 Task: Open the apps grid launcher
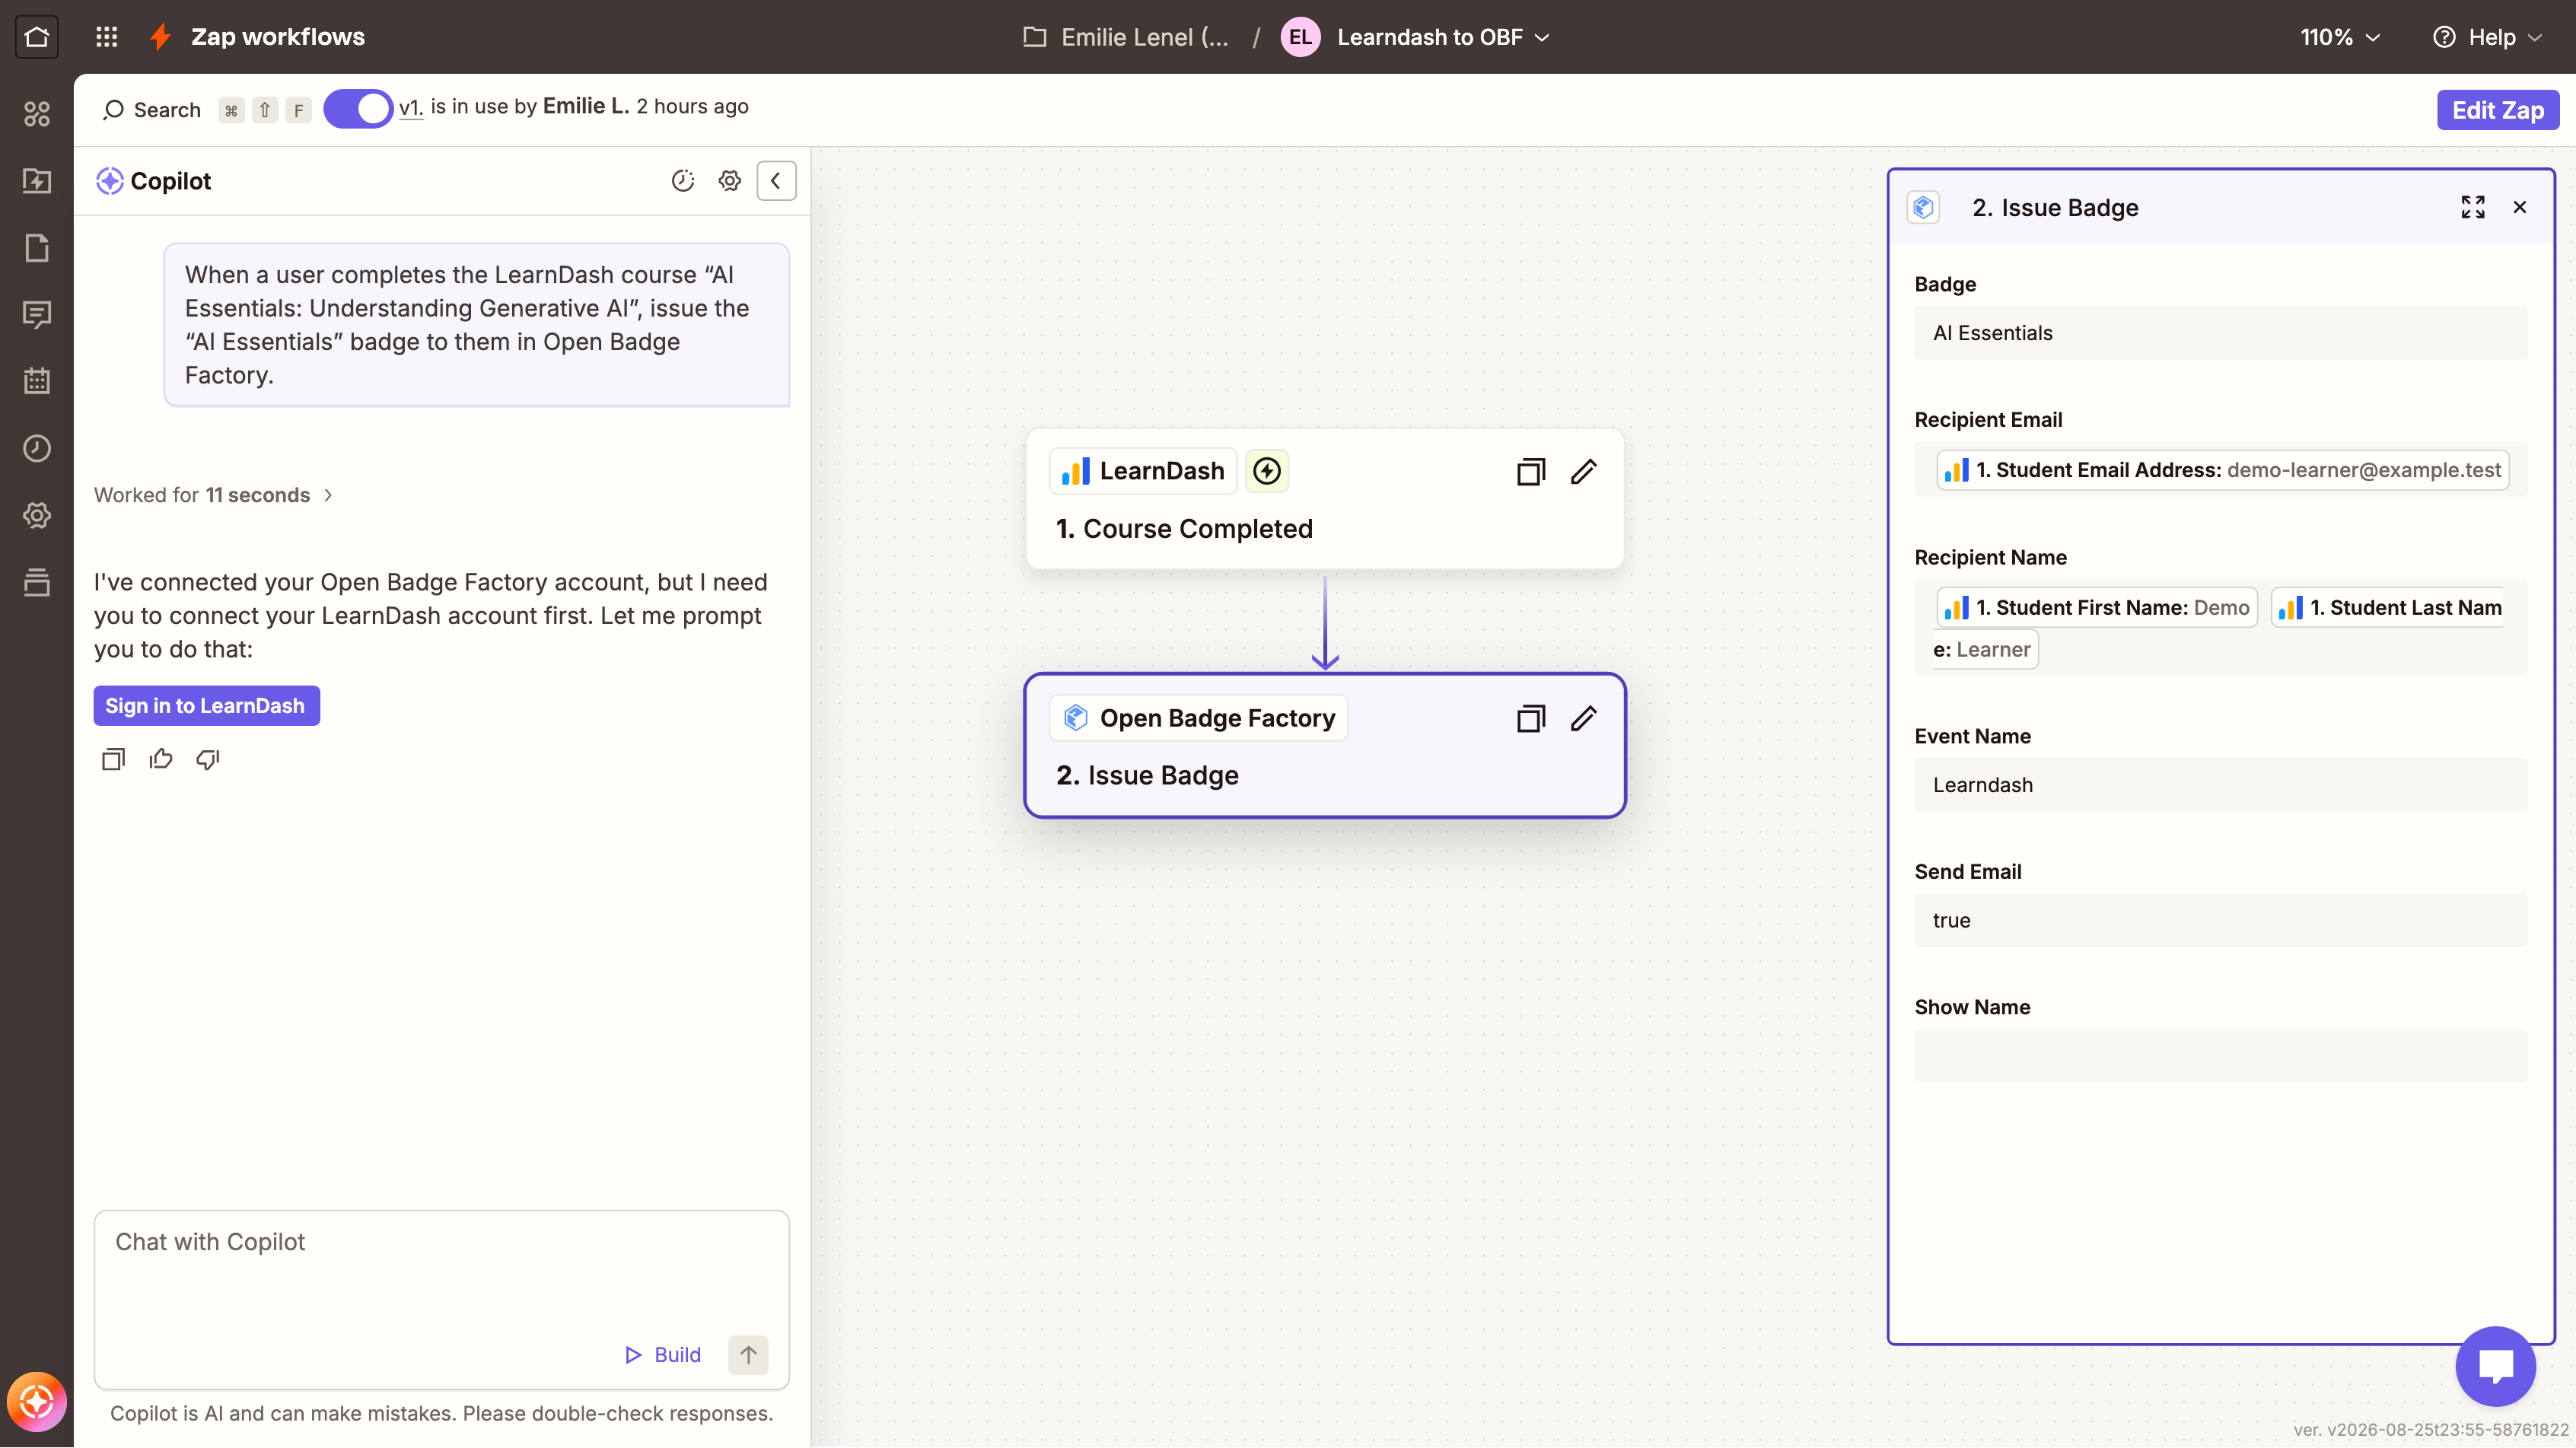tap(107, 37)
